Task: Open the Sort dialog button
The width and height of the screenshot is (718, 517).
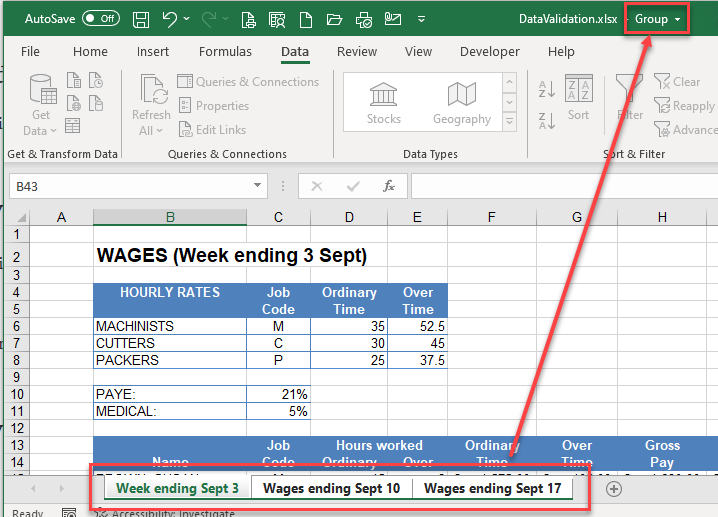Action: [578, 98]
